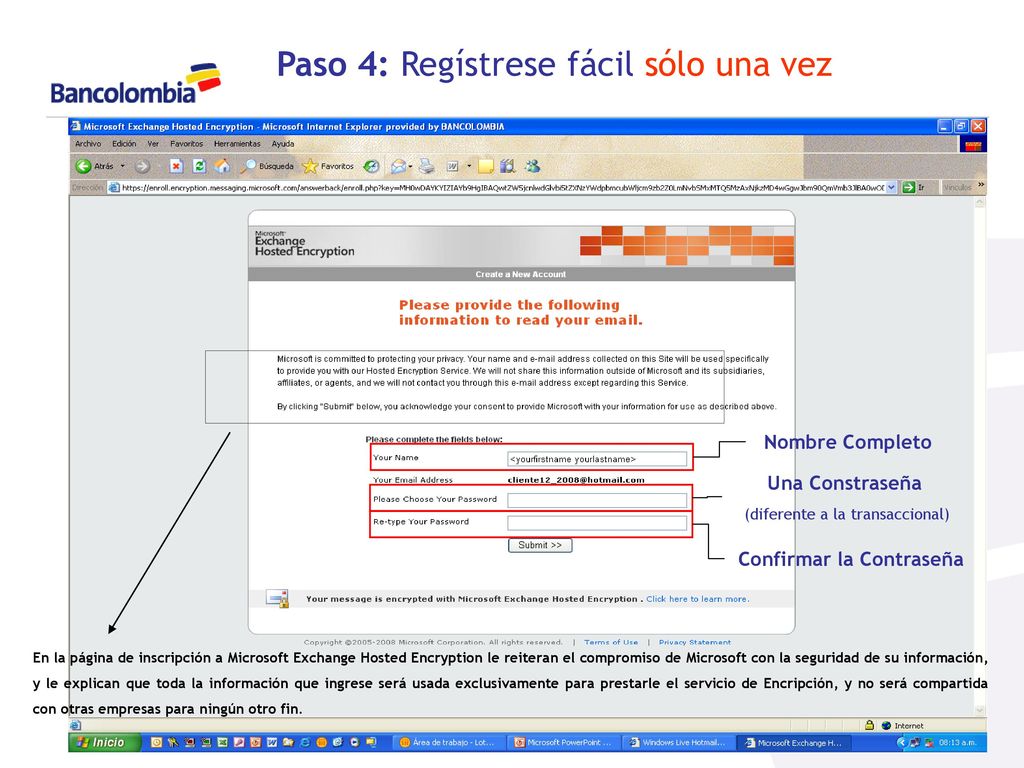The width and height of the screenshot is (1024, 768).
Task: Click the Inicio start button
Action: coord(104,742)
